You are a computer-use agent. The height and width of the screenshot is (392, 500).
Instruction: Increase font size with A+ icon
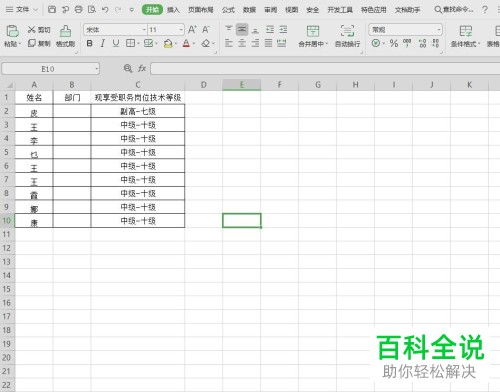(x=192, y=30)
